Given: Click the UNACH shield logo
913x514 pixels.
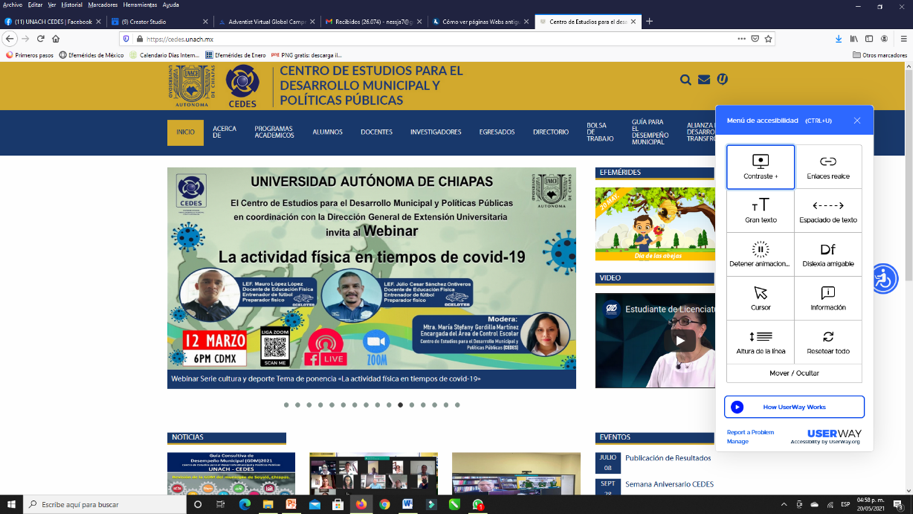Looking at the screenshot, I should coord(192,86).
